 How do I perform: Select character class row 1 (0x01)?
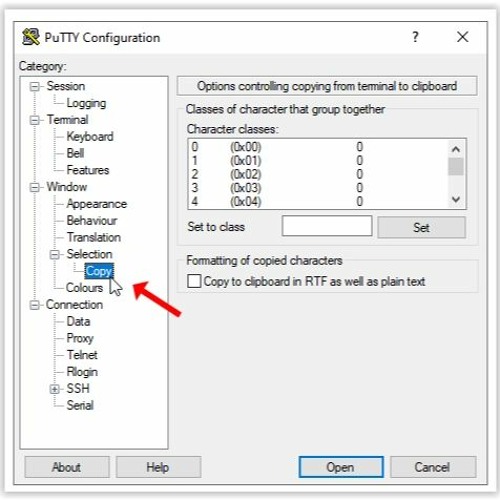318,161
